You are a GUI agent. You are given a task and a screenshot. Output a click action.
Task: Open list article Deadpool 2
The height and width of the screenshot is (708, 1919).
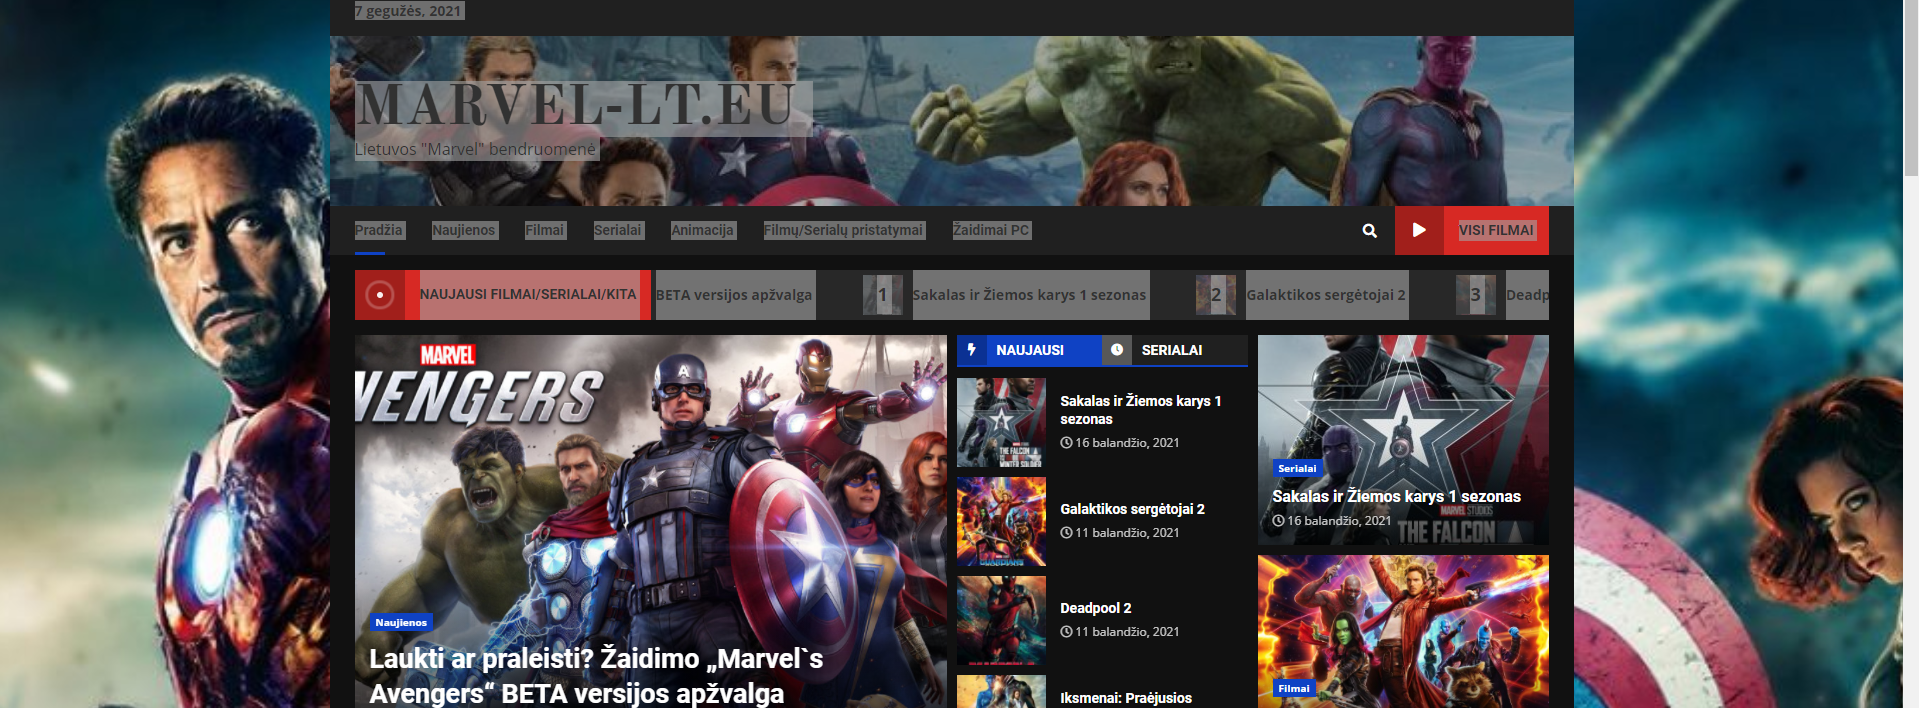pos(1096,608)
